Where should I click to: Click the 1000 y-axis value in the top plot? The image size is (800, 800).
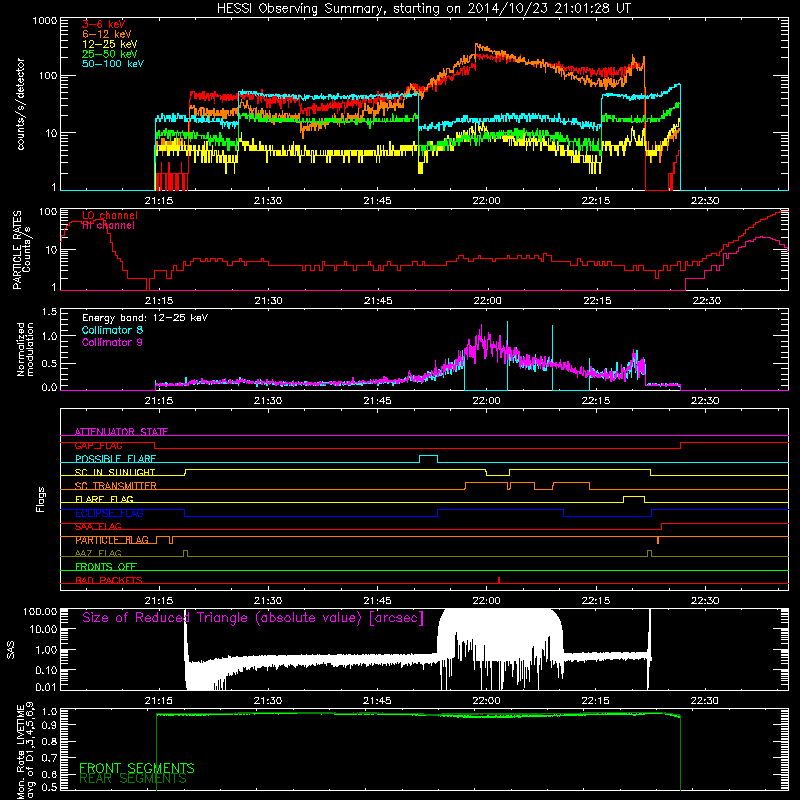click(44, 21)
